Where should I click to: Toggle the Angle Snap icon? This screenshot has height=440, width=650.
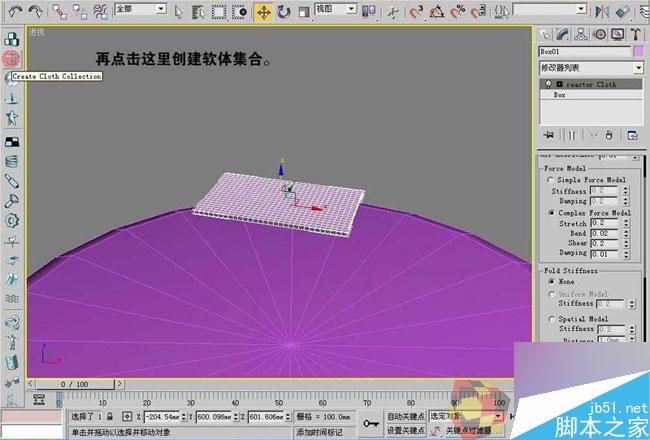tap(437, 12)
